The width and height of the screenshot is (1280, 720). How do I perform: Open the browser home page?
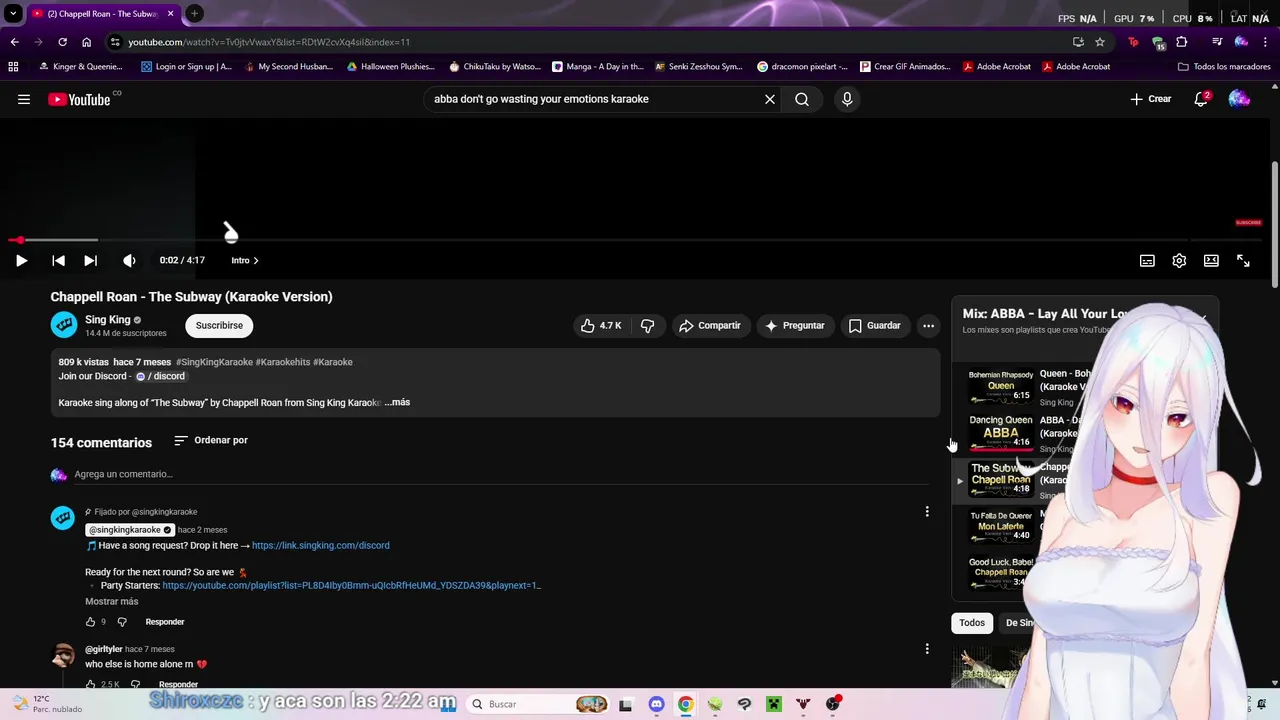pyautogui.click(x=86, y=42)
